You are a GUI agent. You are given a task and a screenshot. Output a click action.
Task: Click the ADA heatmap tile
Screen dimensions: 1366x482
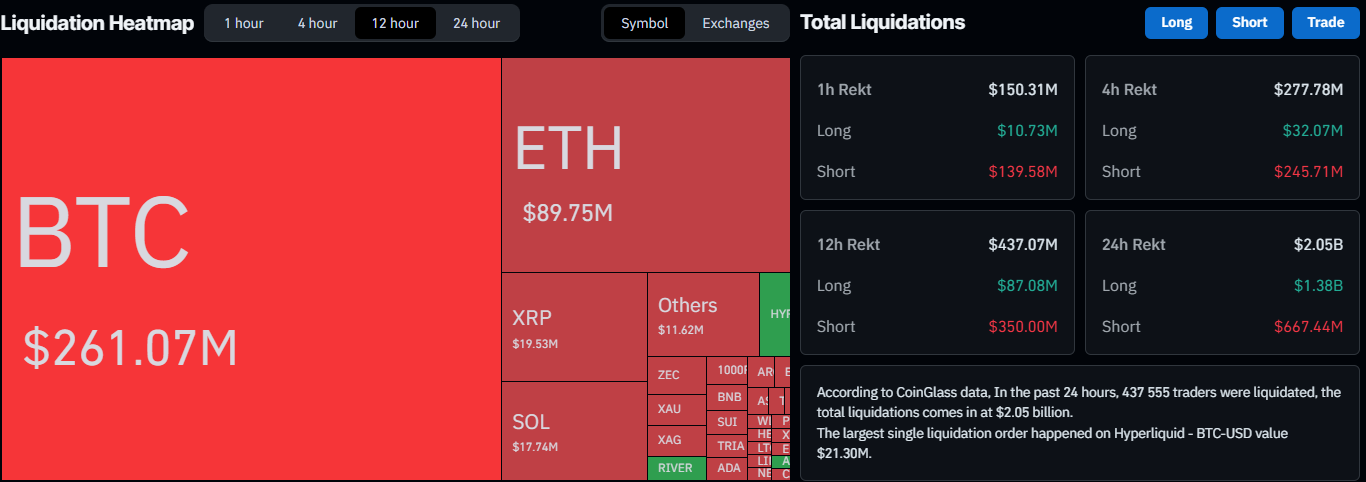728,468
